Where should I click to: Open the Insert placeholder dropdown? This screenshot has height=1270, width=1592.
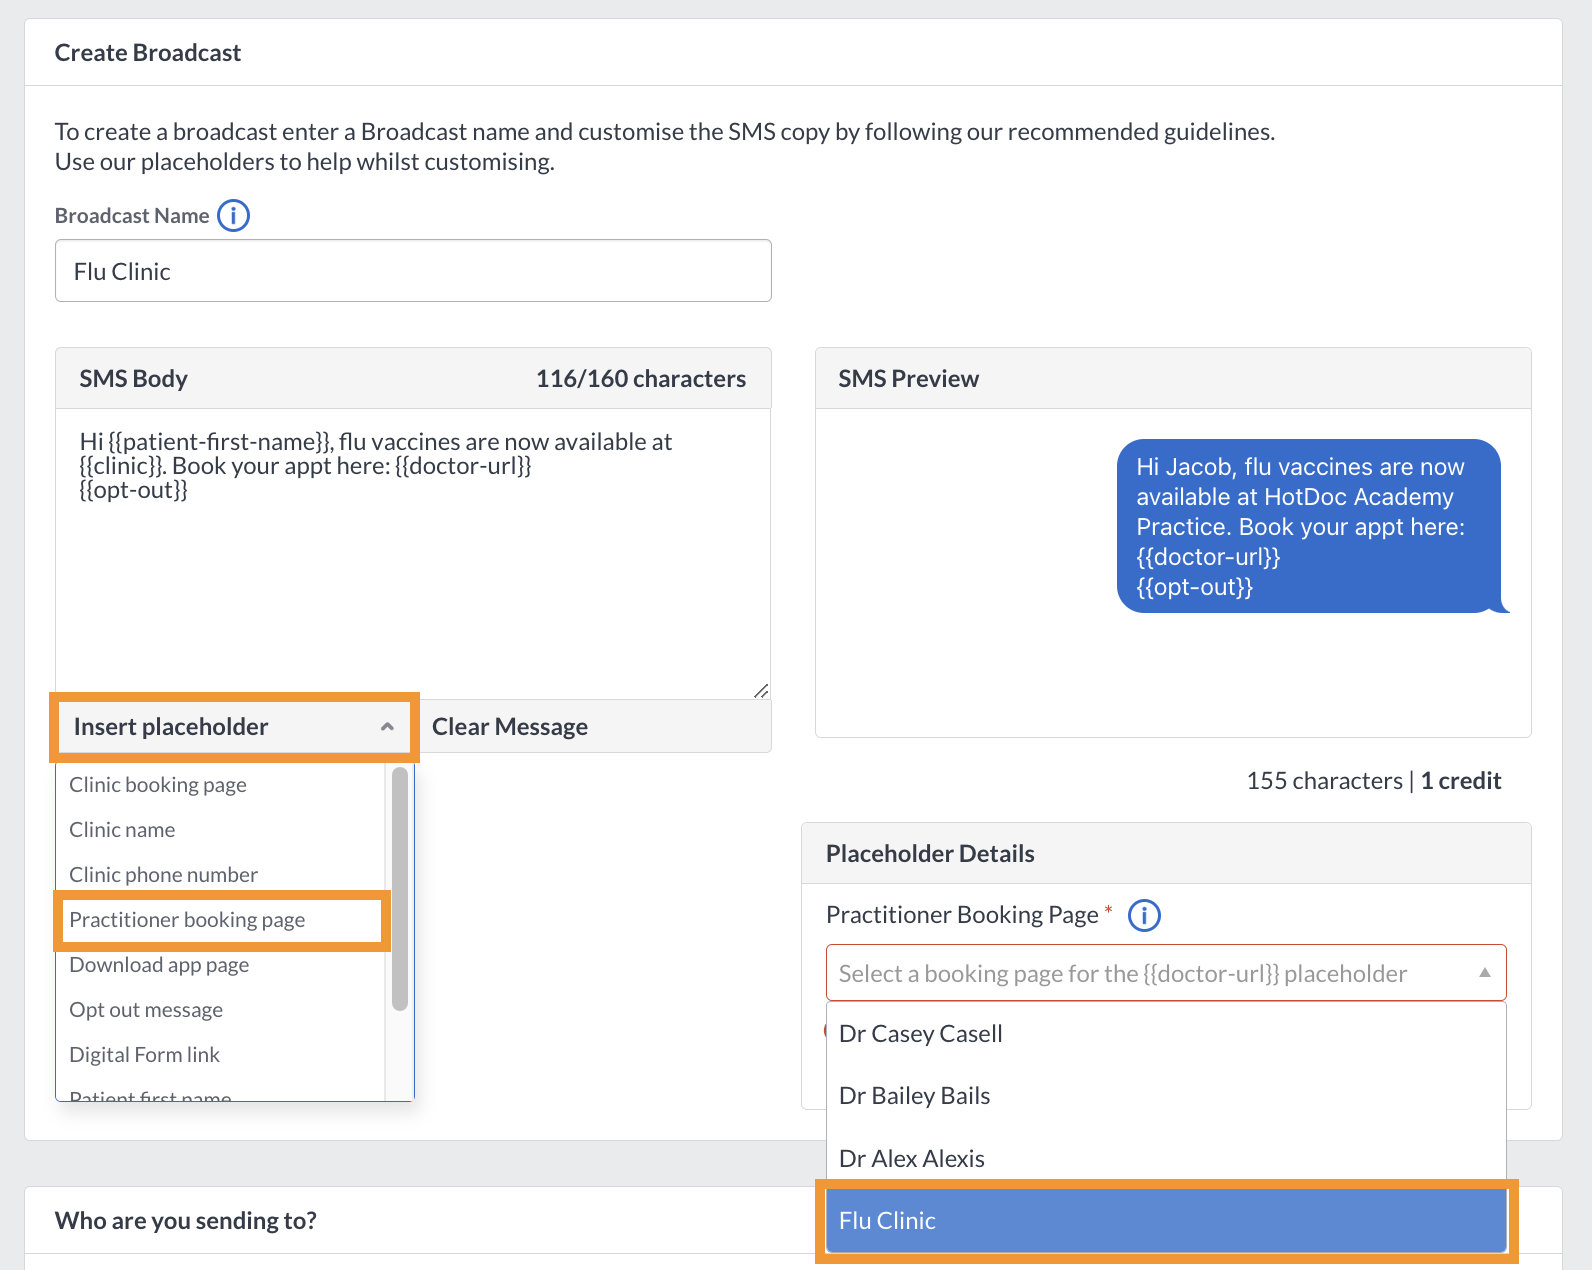[234, 727]
